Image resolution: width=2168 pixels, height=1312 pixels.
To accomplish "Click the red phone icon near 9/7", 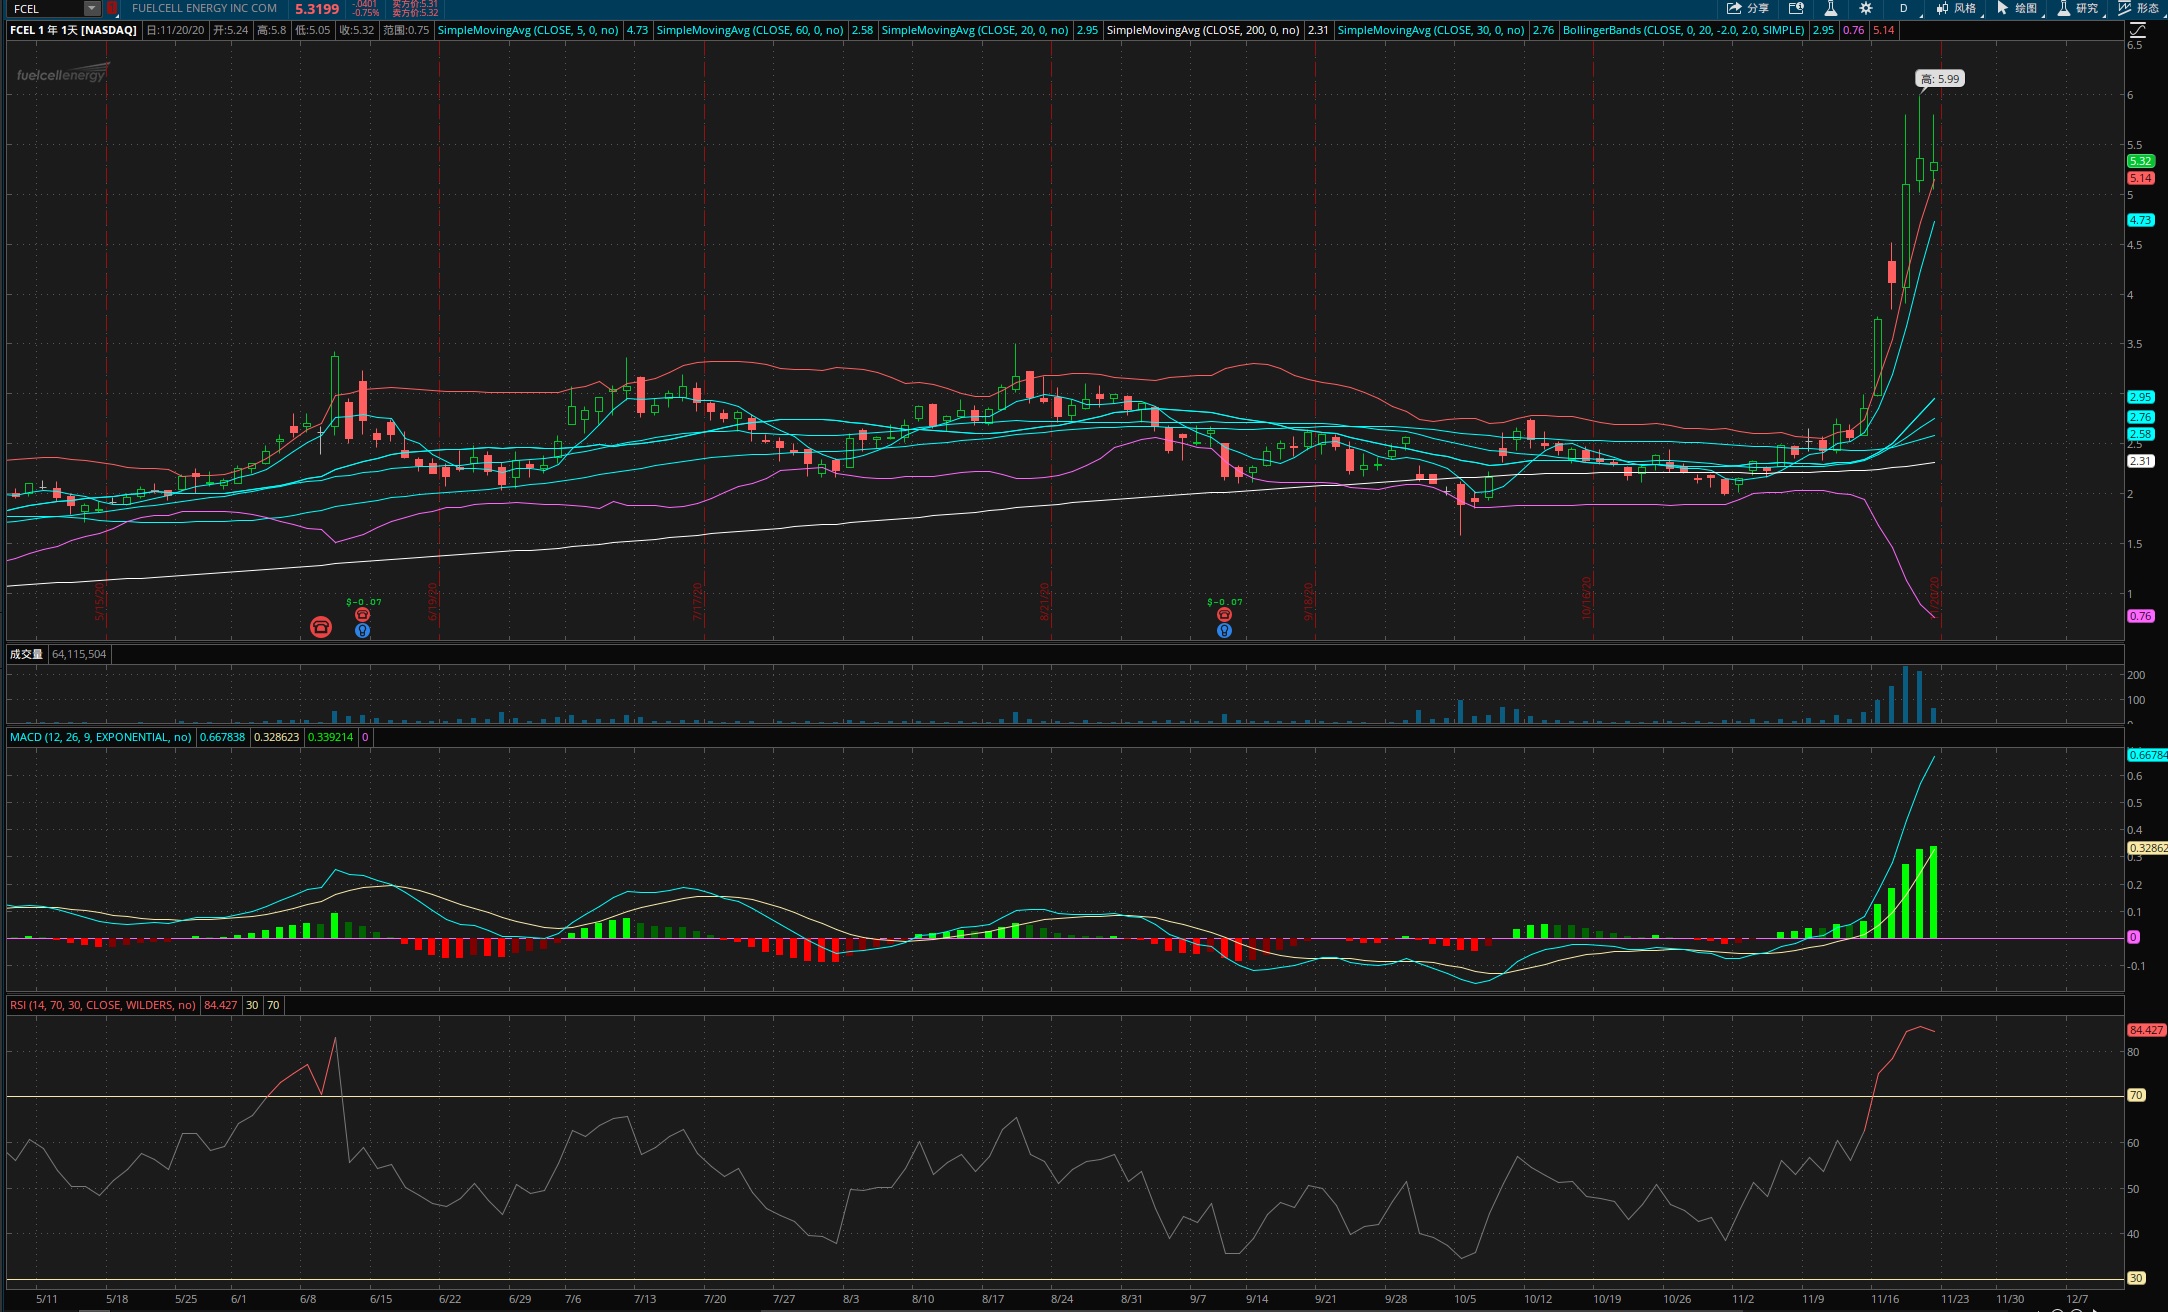I will 1224,615.
